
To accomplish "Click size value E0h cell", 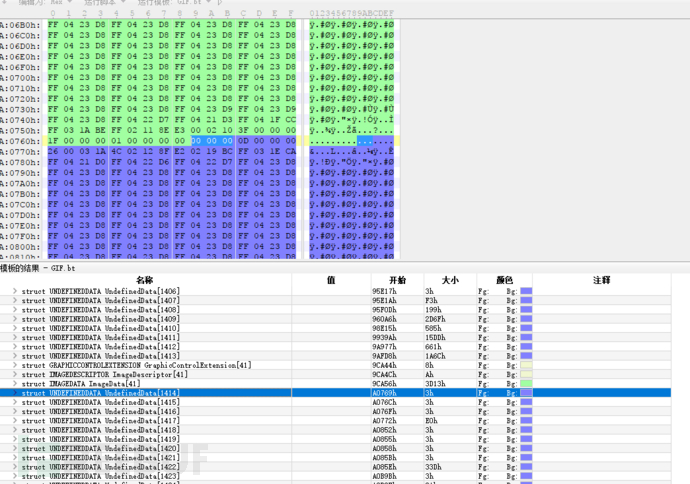I will pyautogui.click(x=431, y=420).
